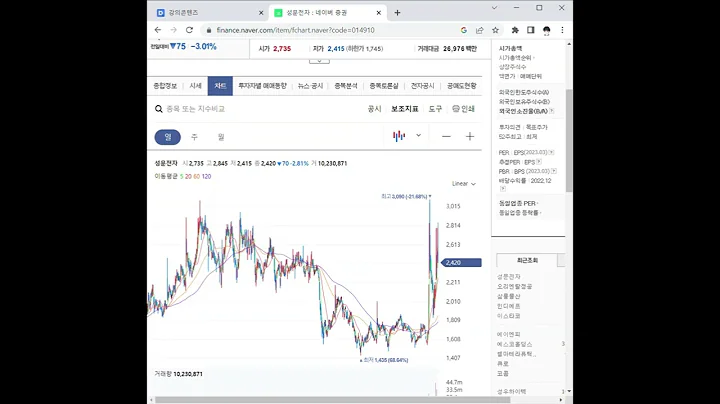Select the 주 weekly period
Viewport: 720px width, 404px height.
[194, 137]
